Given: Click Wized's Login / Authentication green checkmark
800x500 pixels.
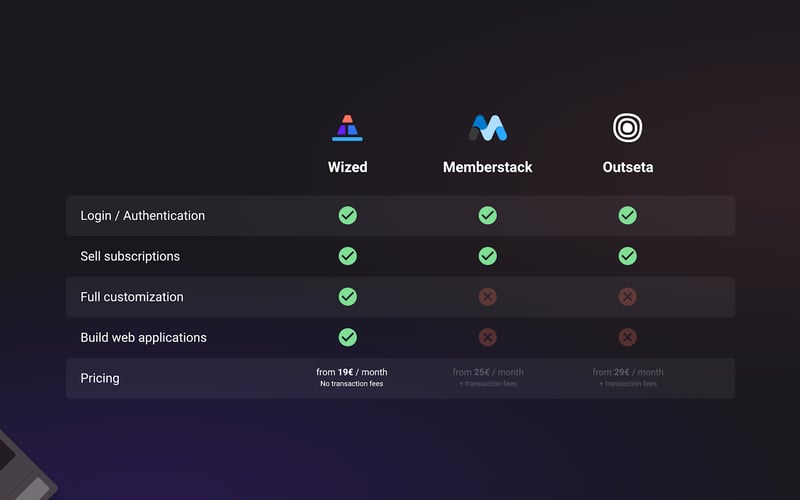Looking at the screenshot, I should (x=348, y=215).
